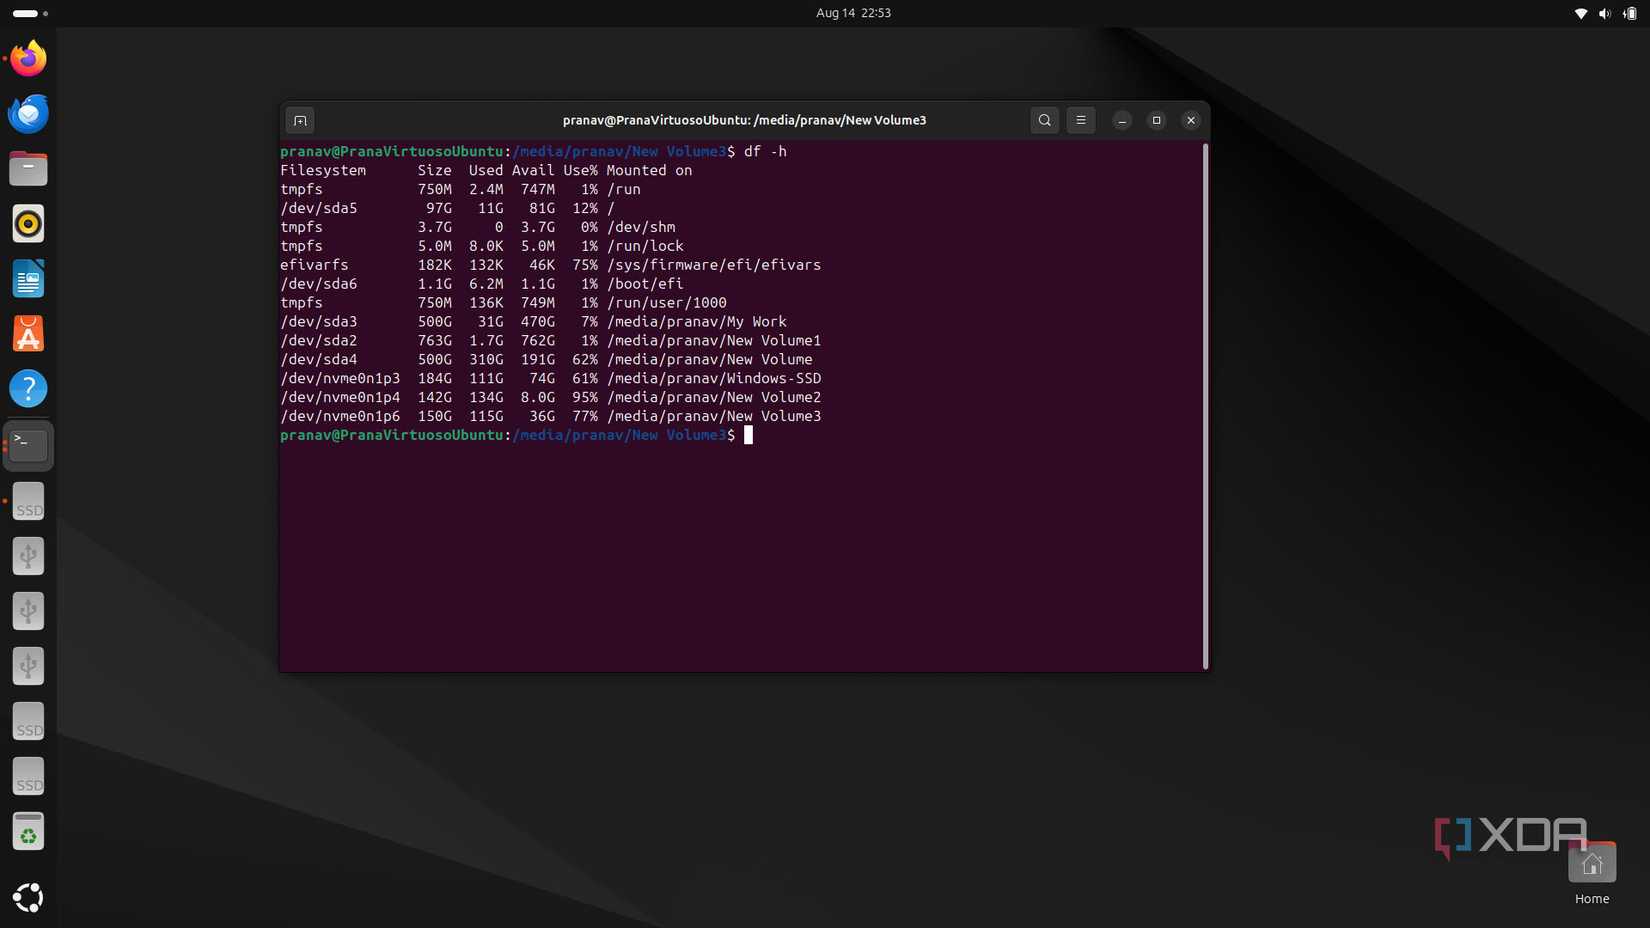The width and height of the screenshot is (1650, 928).
Task: Open the terminal search
Action: point(1044,120)
